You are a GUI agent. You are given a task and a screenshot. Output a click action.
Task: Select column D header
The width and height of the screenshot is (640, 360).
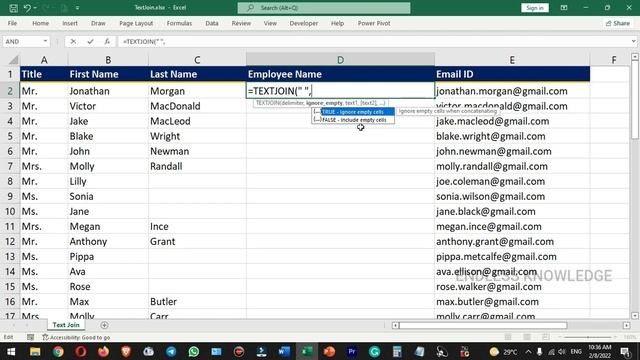pyautogui.click(x=340, y=60)
